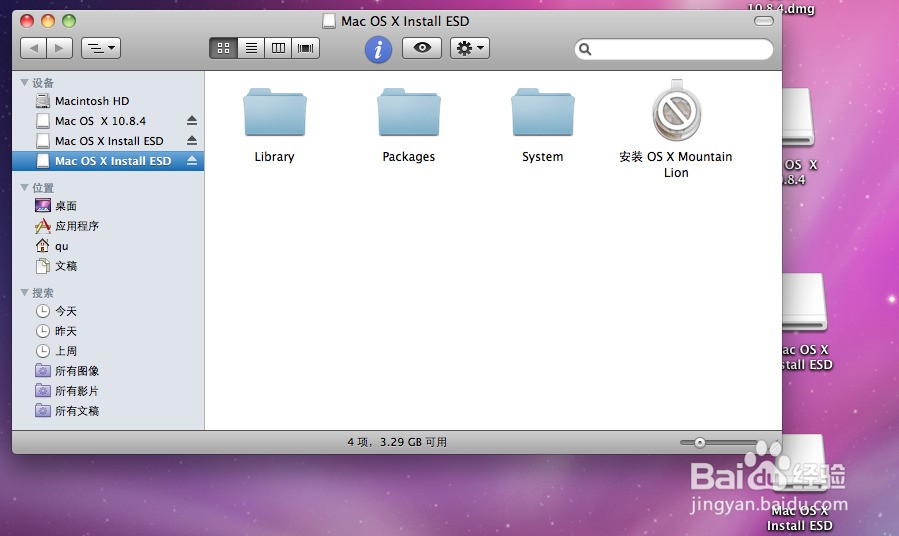
Task: Click the Packages folder label
Action: click(x=409, y=157)
